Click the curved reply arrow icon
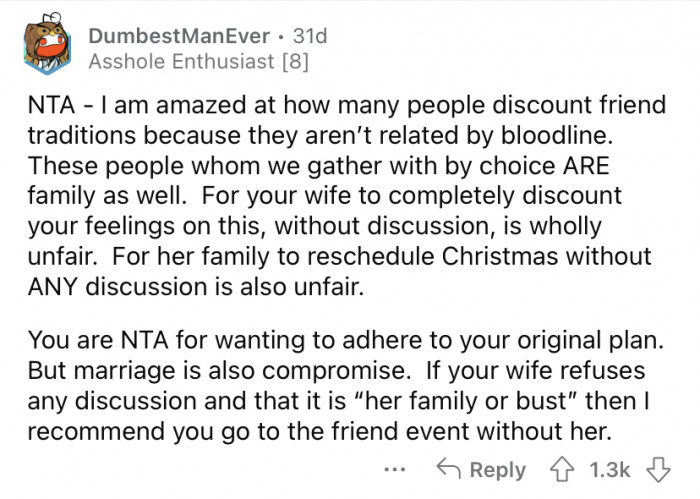 click(x=447, y=469)
